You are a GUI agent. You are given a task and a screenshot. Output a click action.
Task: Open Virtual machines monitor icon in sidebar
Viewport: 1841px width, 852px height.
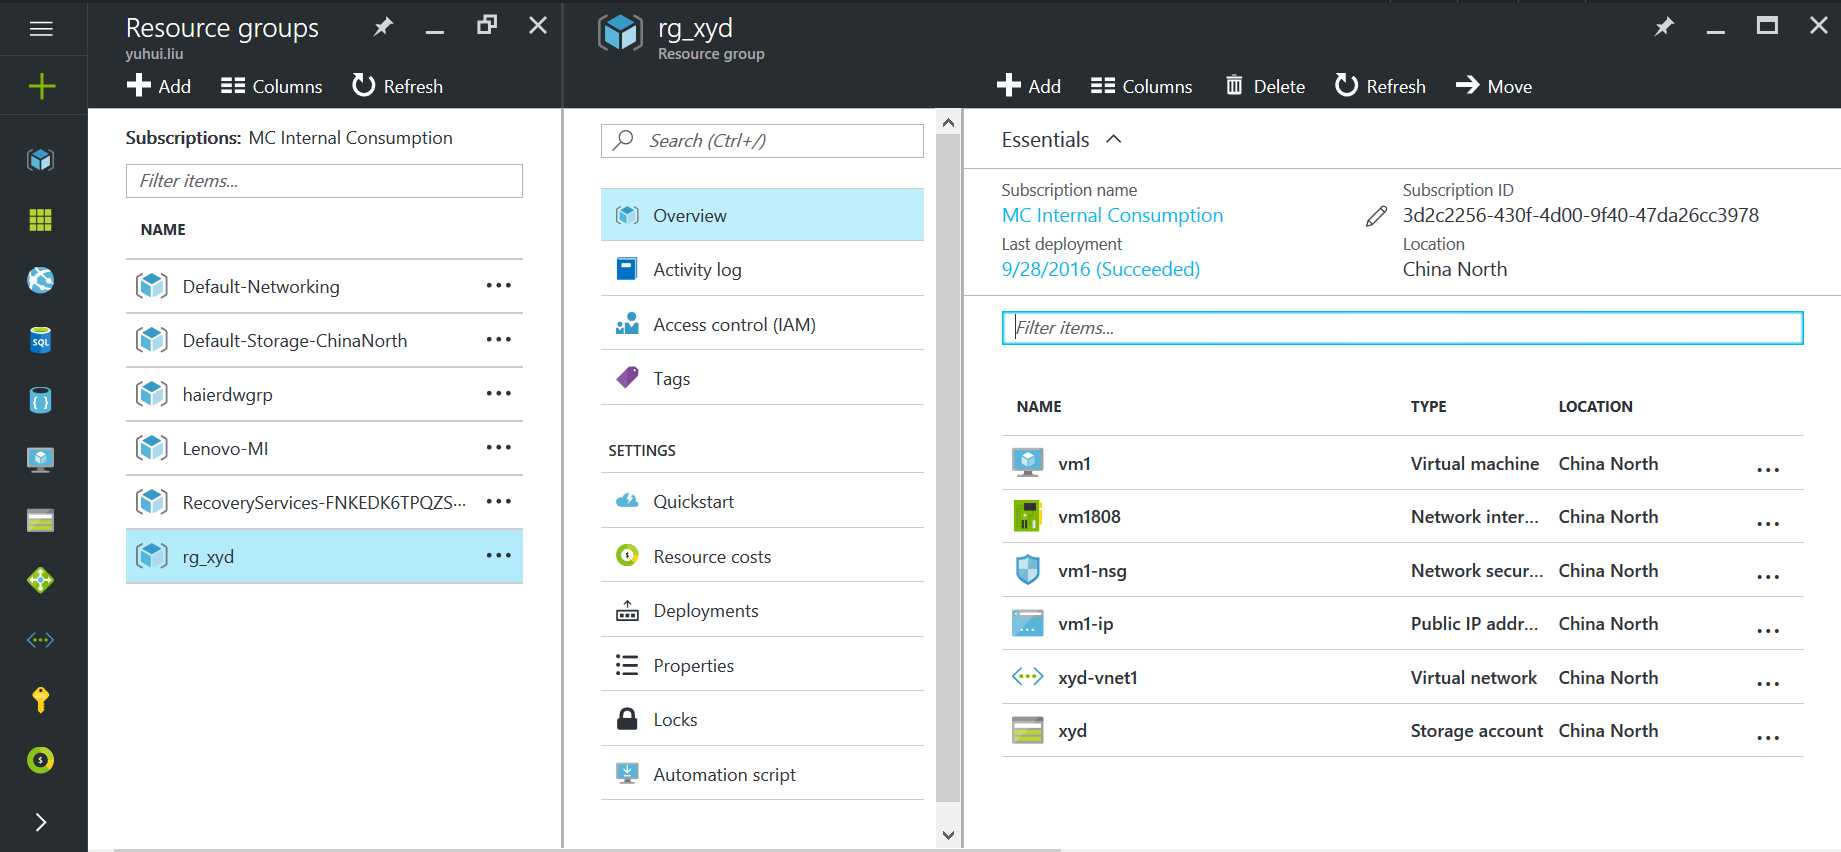click(x=41, y=460)
